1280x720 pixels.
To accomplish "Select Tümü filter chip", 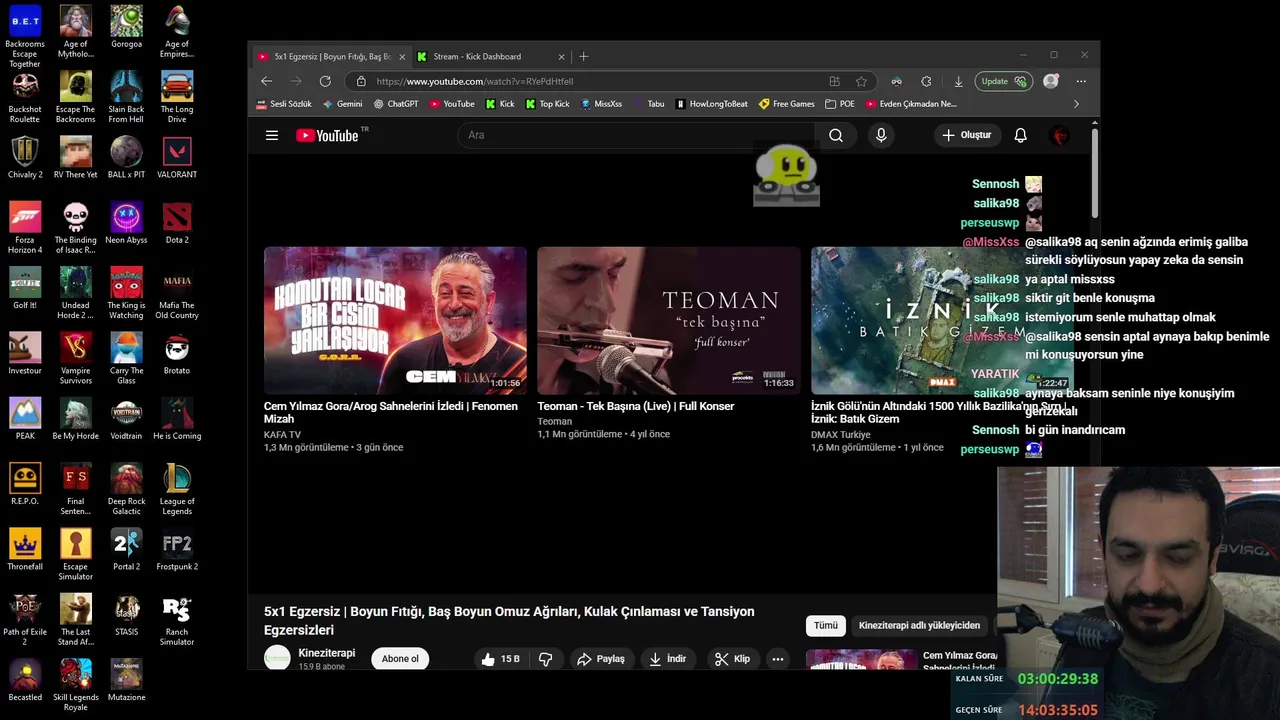I will 826,625.
